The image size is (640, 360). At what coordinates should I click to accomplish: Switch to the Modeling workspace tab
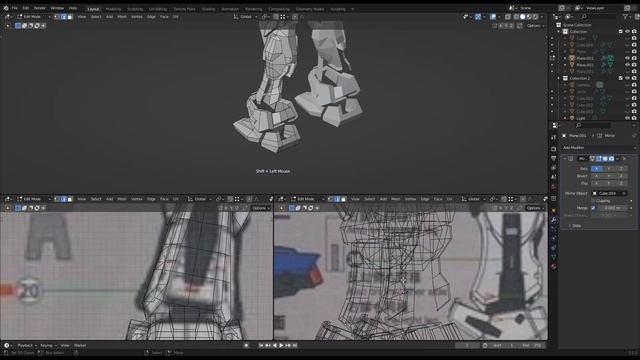click(x=113, y=9)
